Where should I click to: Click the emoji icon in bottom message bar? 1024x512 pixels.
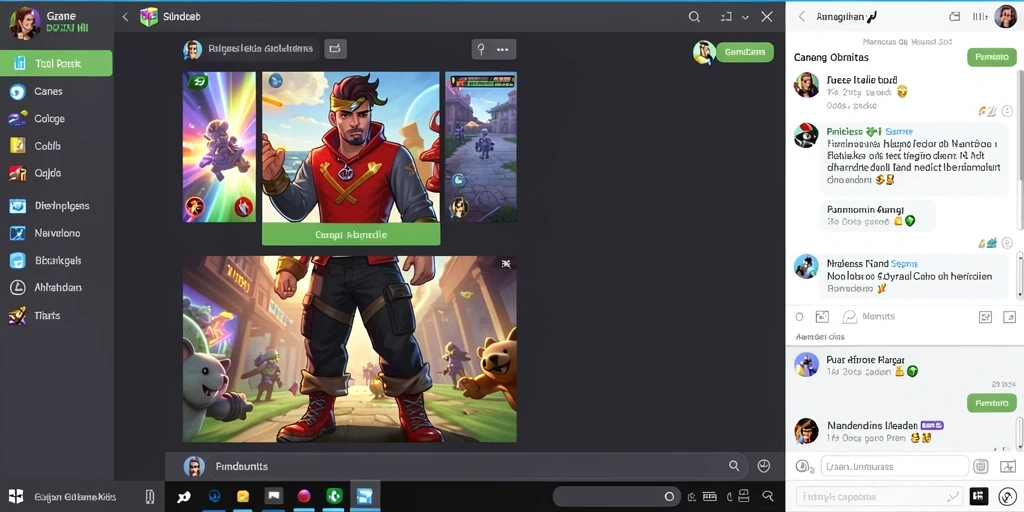coord(763,466)
